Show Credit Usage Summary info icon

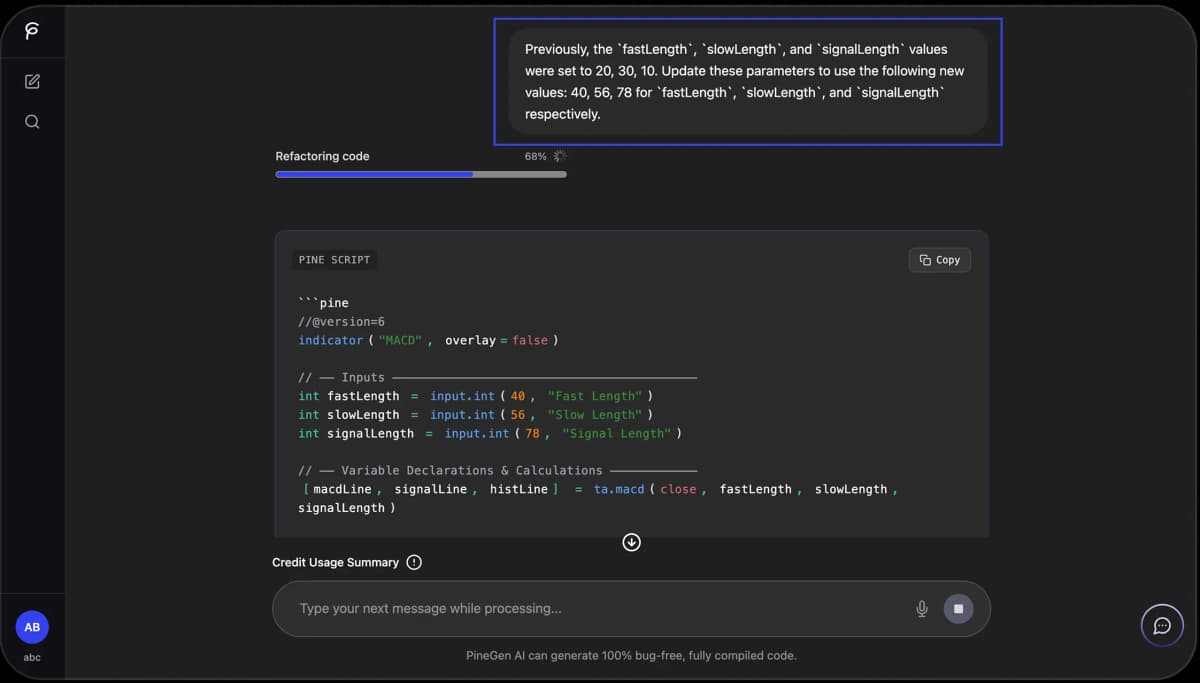point(414,562)
